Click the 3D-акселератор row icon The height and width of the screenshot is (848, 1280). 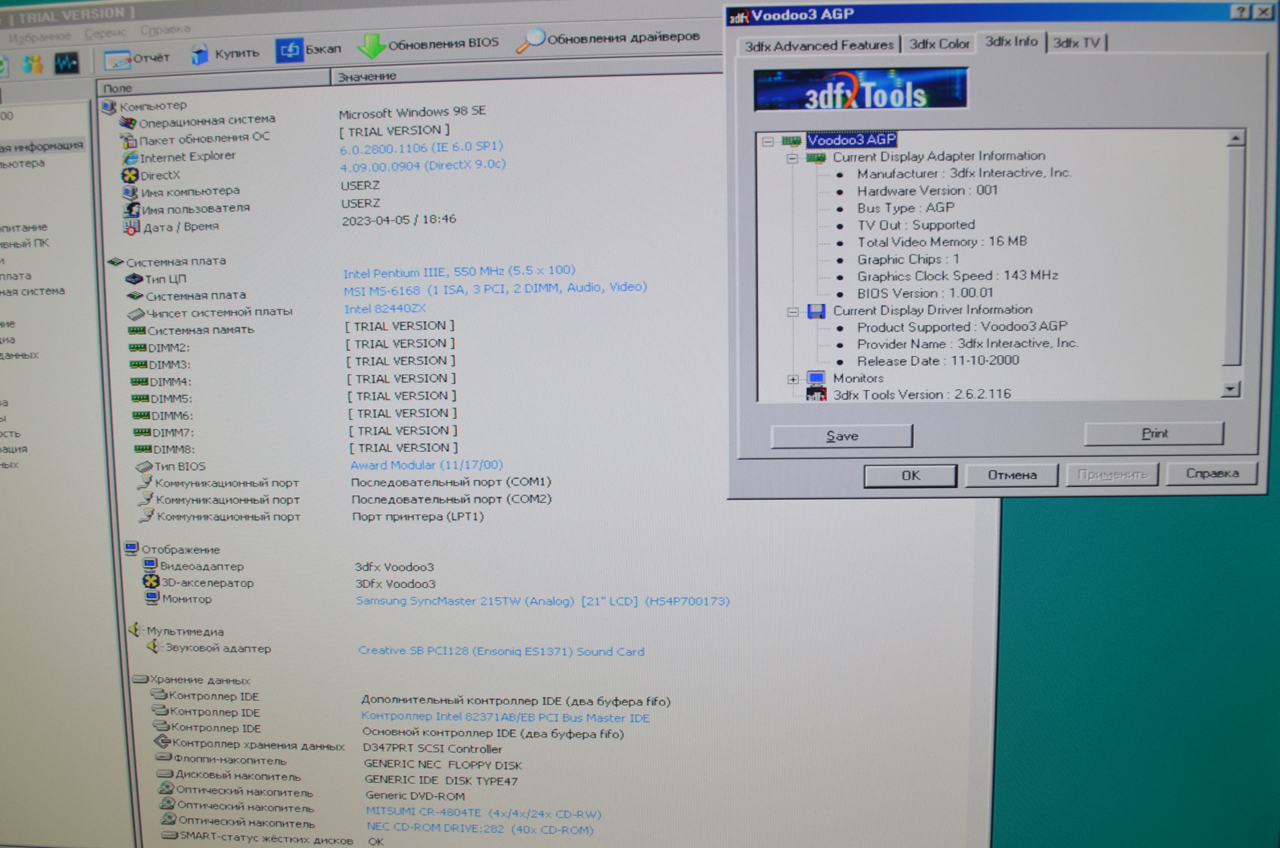click(151, 582)
